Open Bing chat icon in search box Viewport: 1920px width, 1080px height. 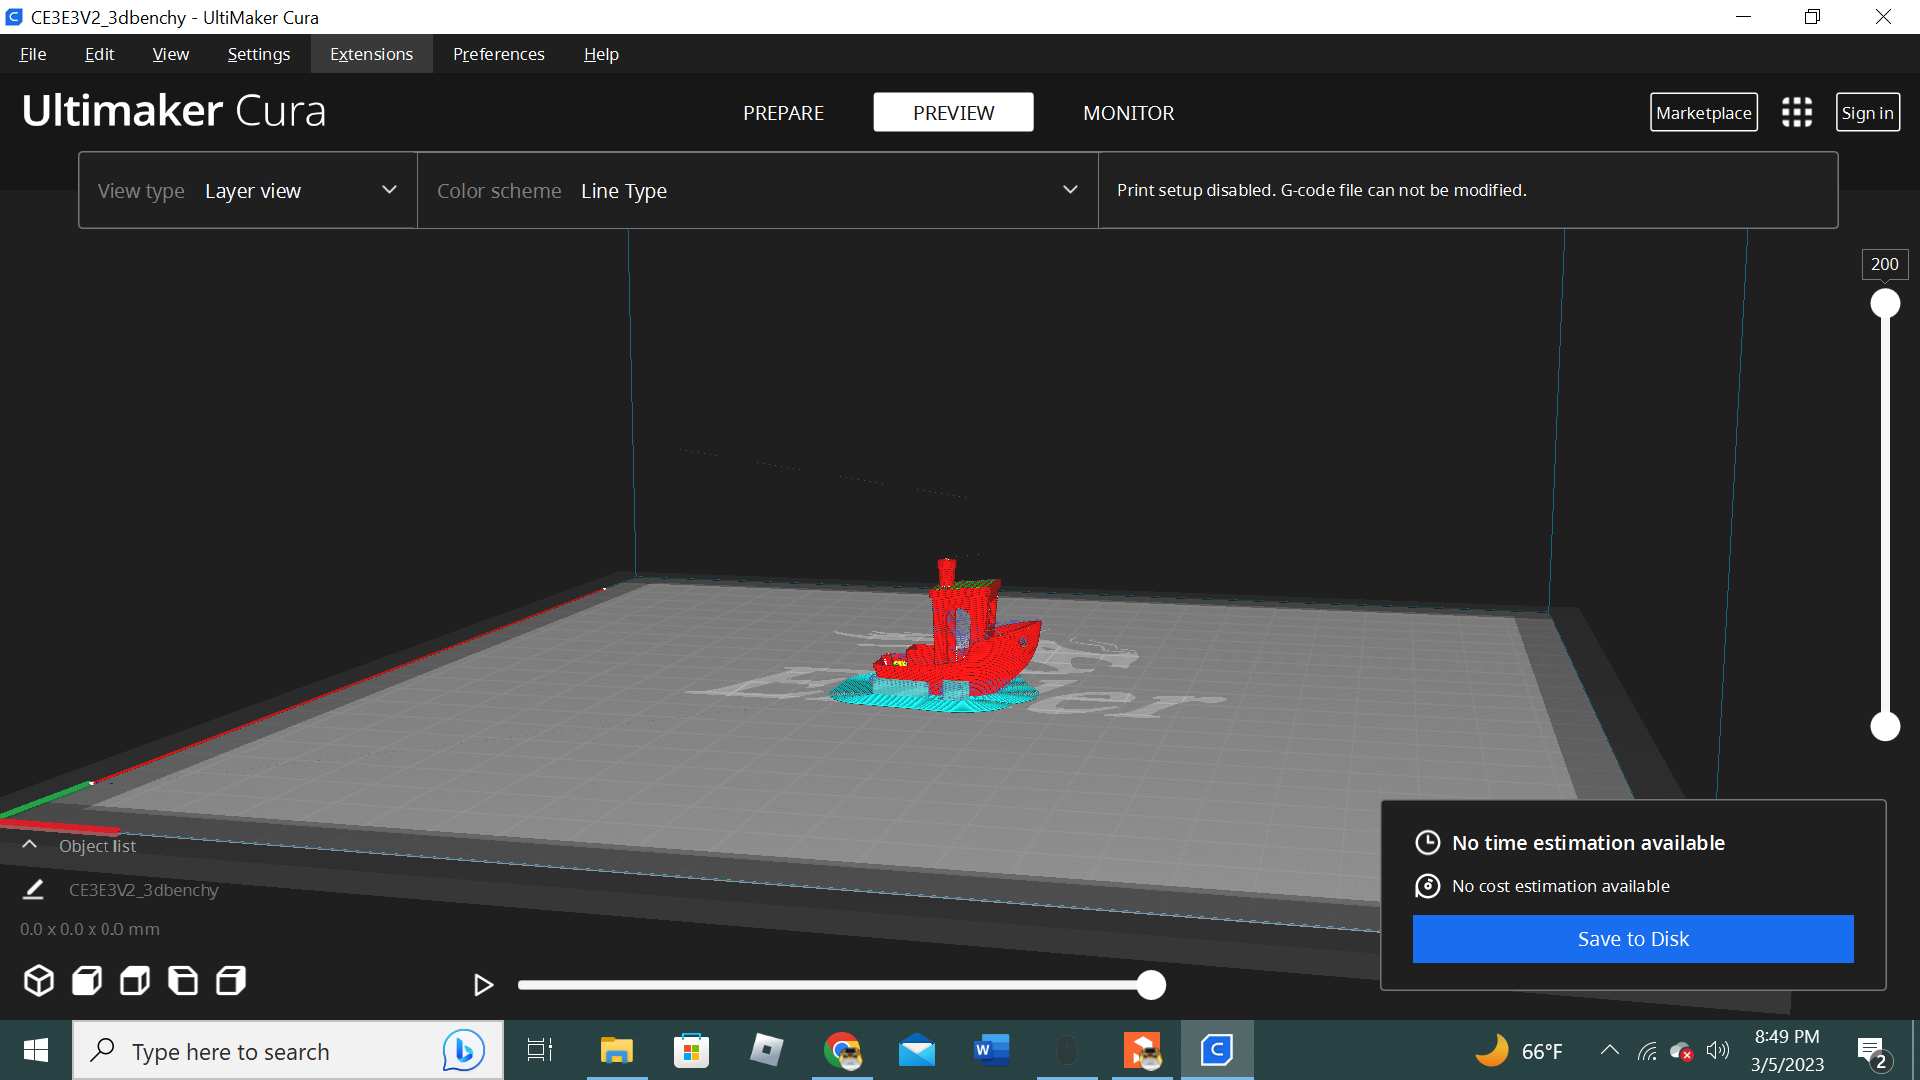point(463,1050)
